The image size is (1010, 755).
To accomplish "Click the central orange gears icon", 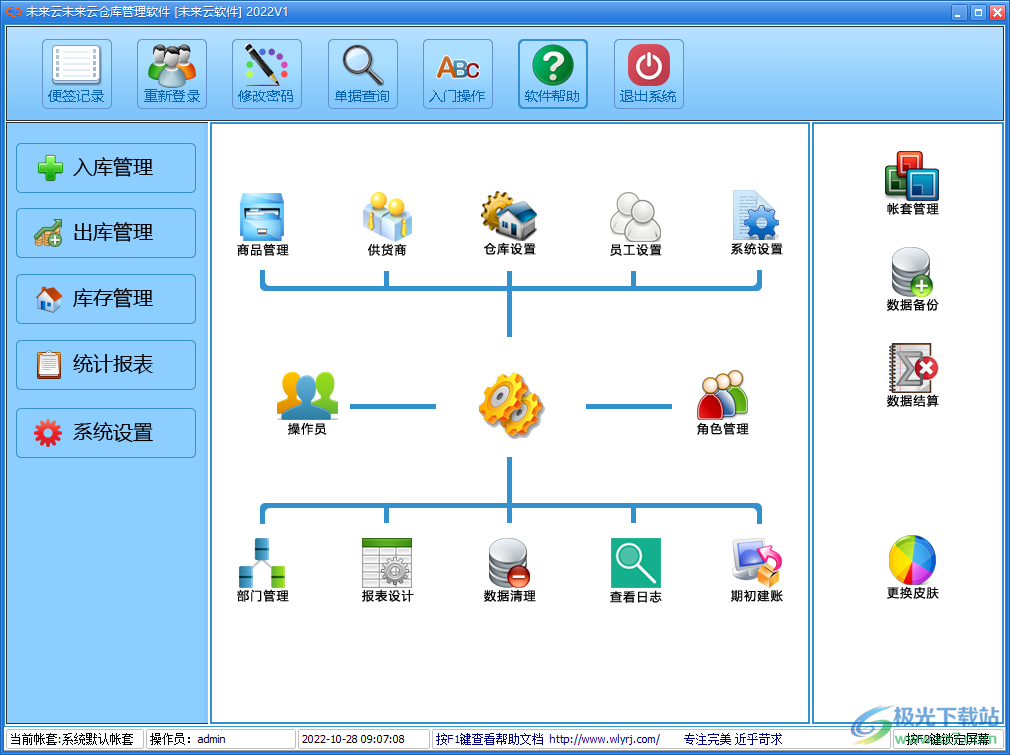I will pyautogui.click(x=511, y=405).
